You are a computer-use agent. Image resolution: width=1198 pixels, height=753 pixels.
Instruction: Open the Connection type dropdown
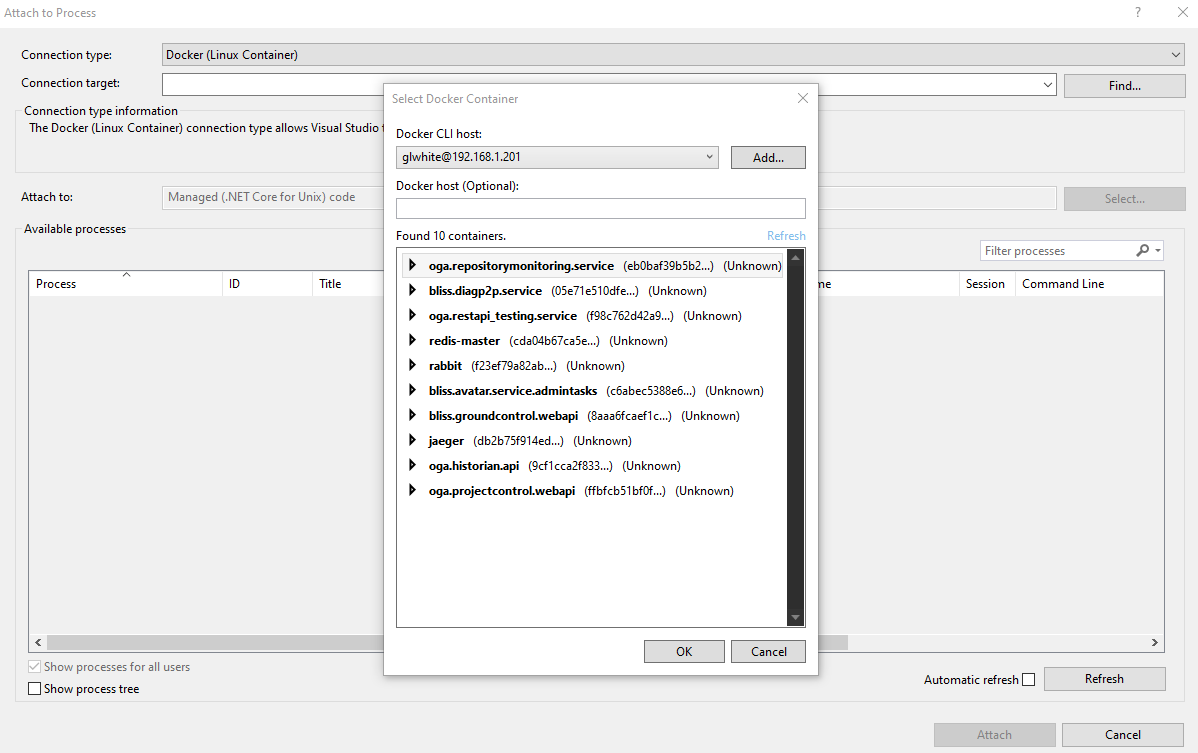673,55
